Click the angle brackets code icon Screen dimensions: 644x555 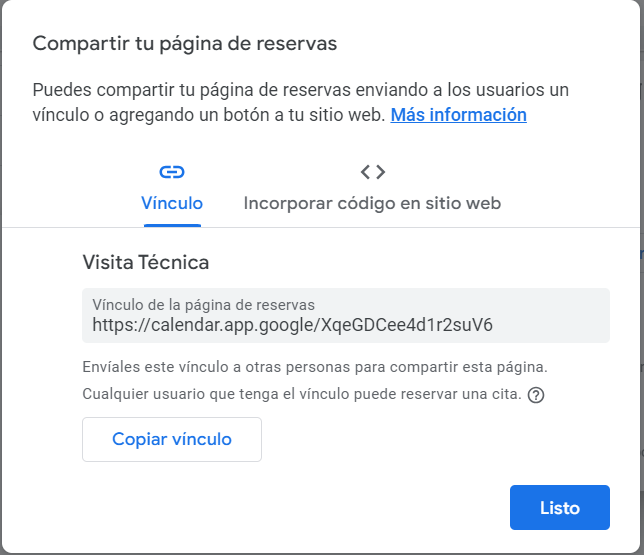pyautogui.click(x=373, y=172)
